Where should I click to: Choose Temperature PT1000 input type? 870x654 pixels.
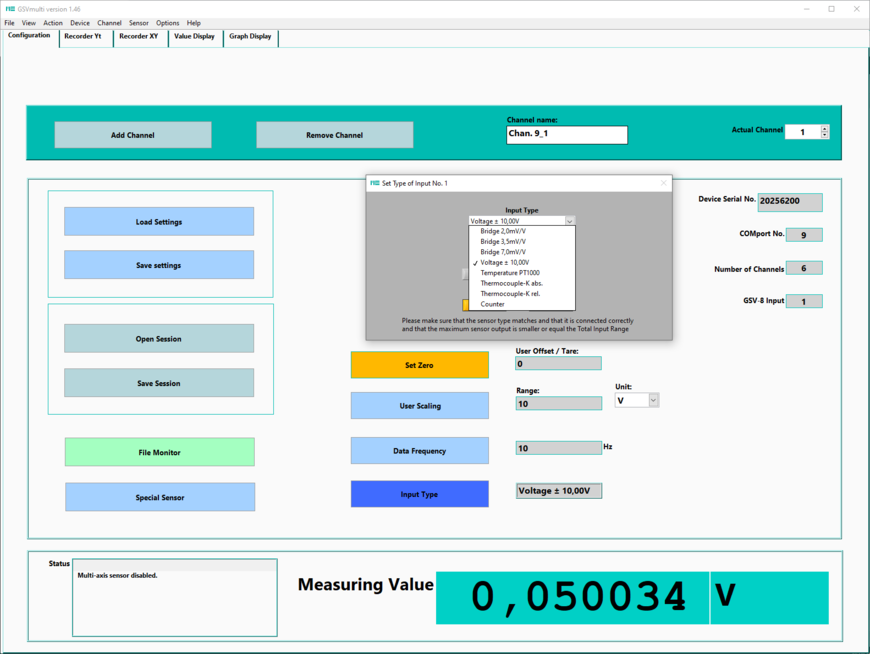click(509, 273)
